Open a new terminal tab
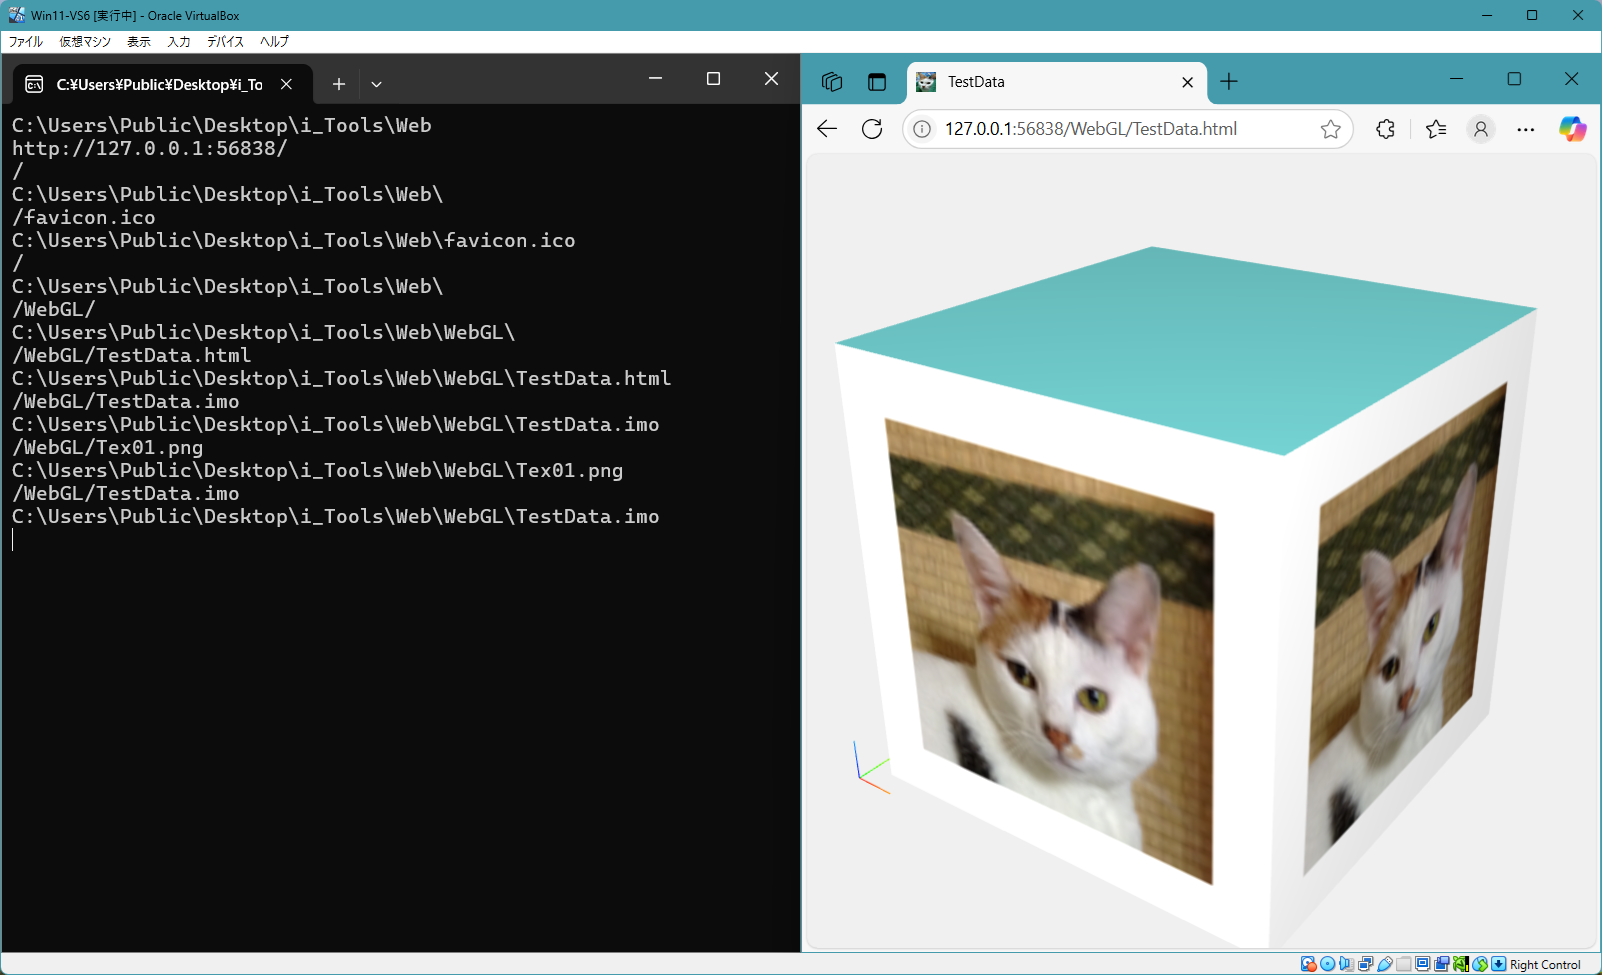Image resolution: width=1602 pixels, height=975 pixels. tap(339, 84)
